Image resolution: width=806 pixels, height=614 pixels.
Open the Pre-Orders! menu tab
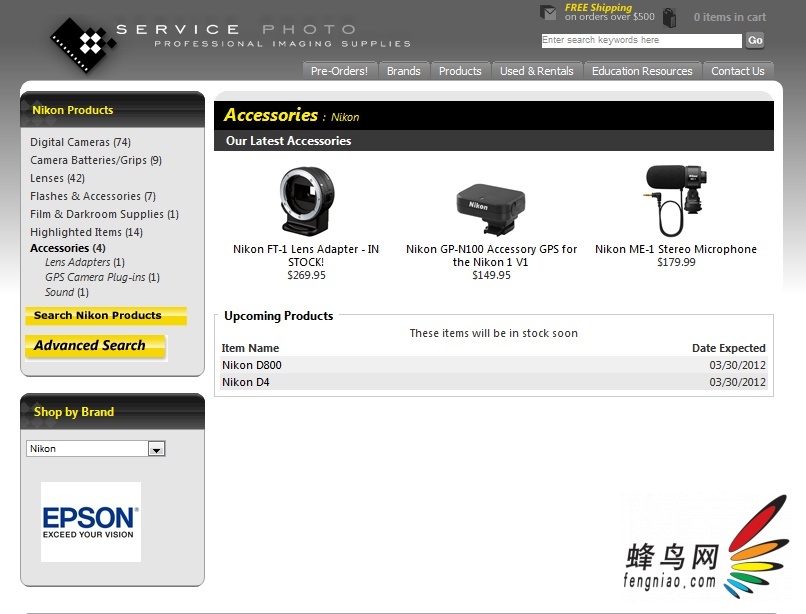339,71
